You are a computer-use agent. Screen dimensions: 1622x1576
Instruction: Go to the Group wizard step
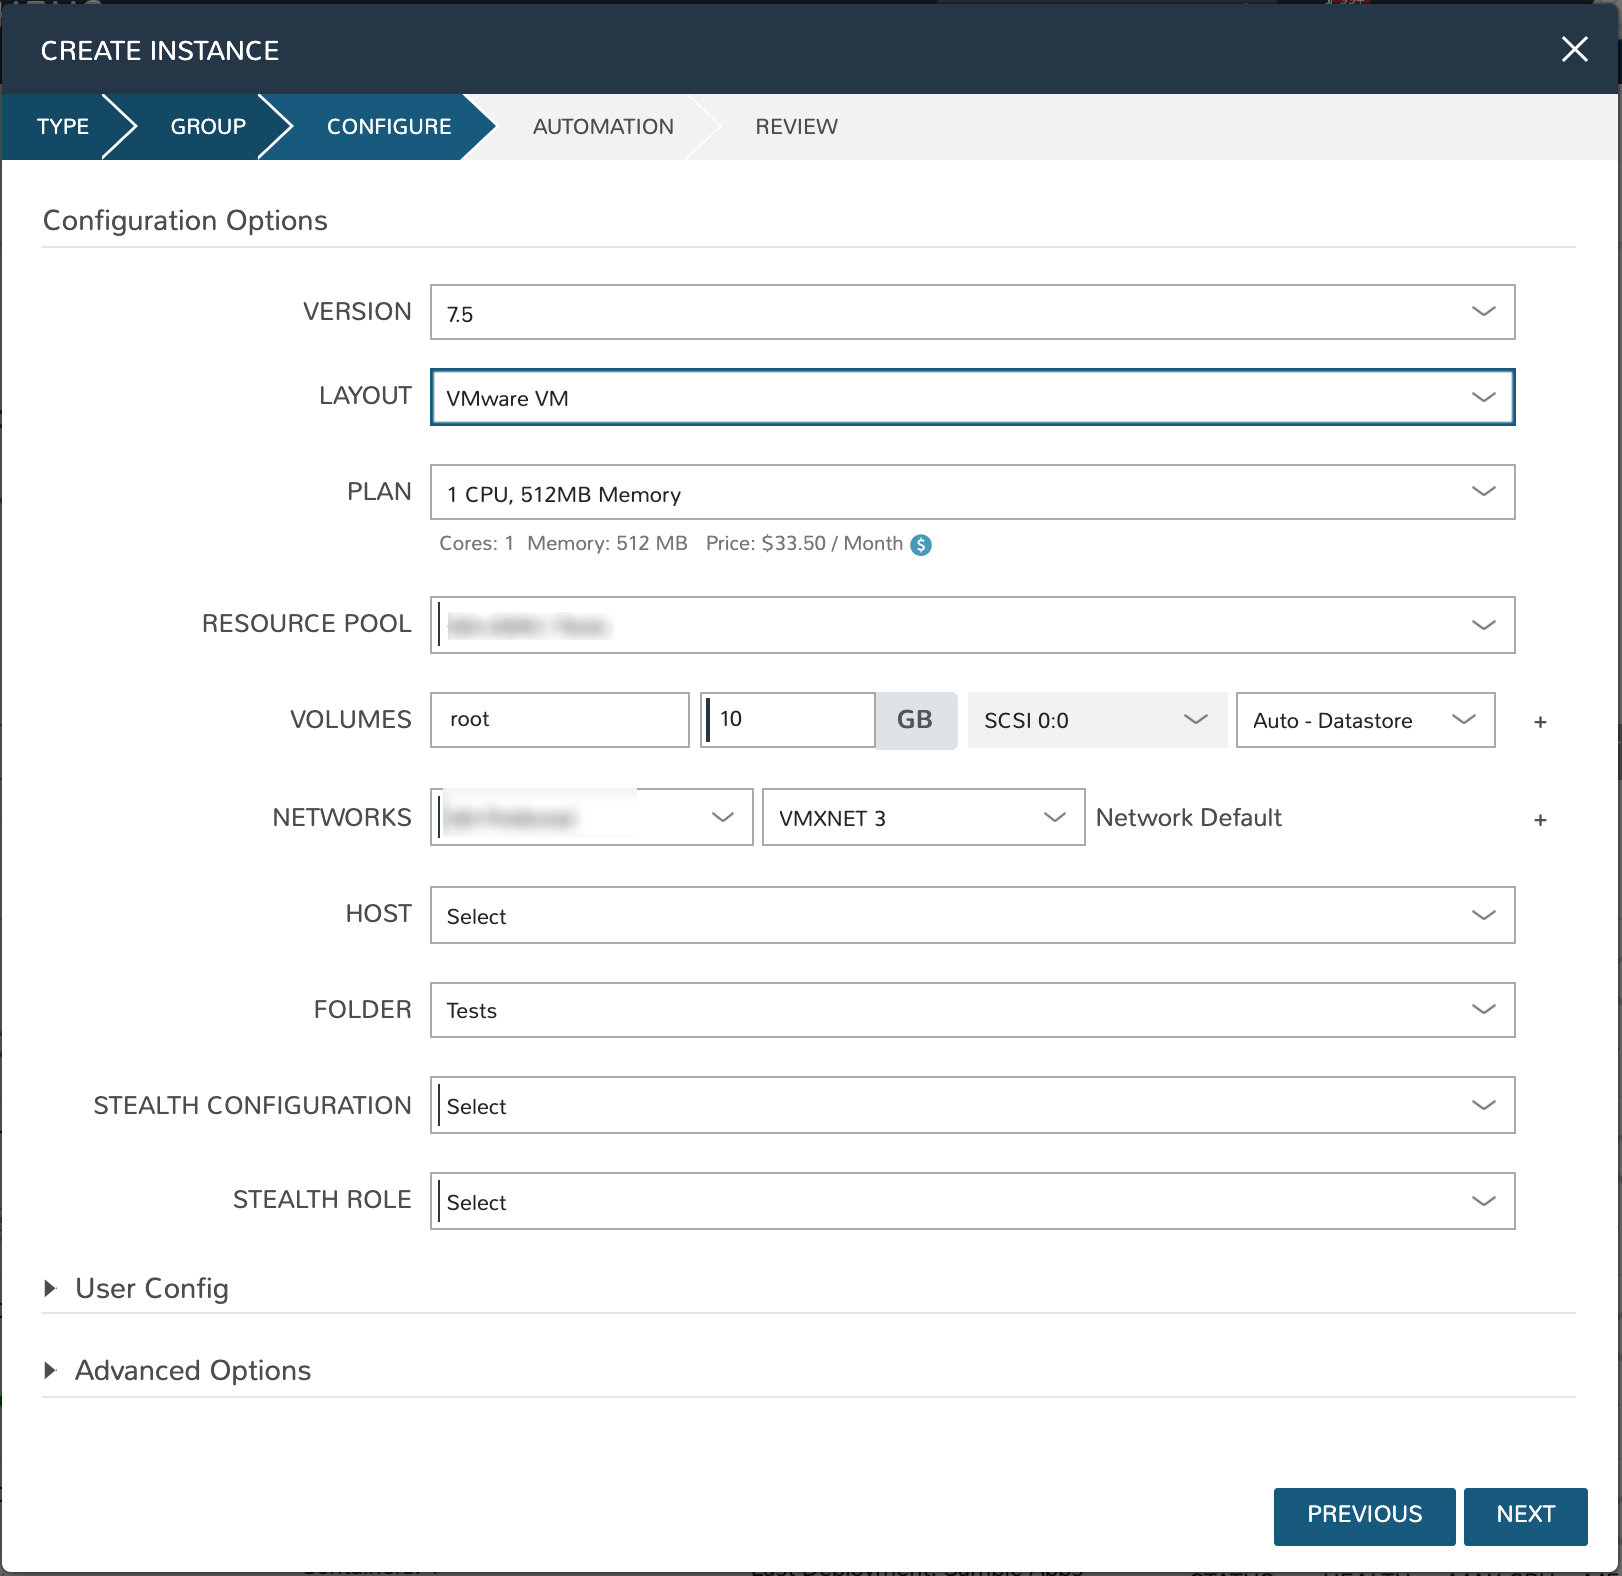pos(208,127)
